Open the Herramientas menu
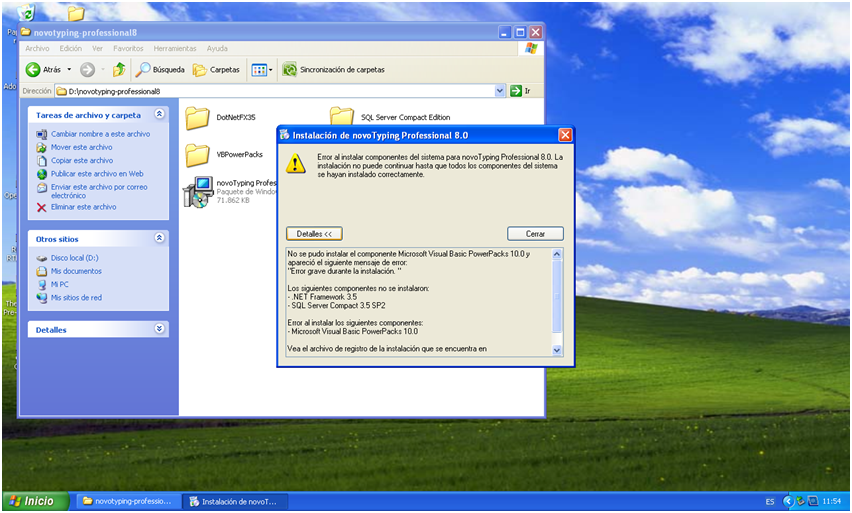The image size is (852, 513). [x=175, y=48]
